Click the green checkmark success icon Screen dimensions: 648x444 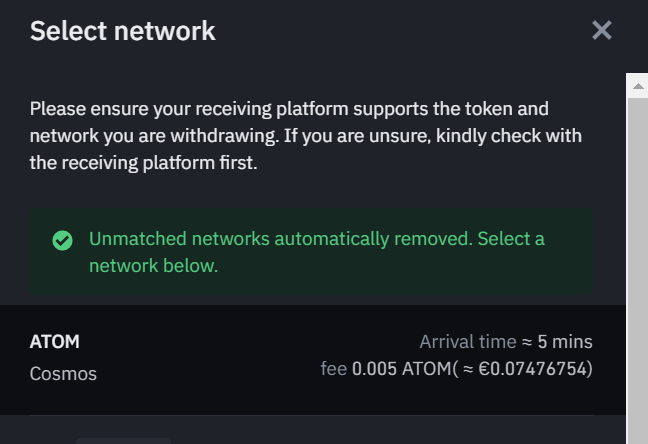[x=62, y=240]
